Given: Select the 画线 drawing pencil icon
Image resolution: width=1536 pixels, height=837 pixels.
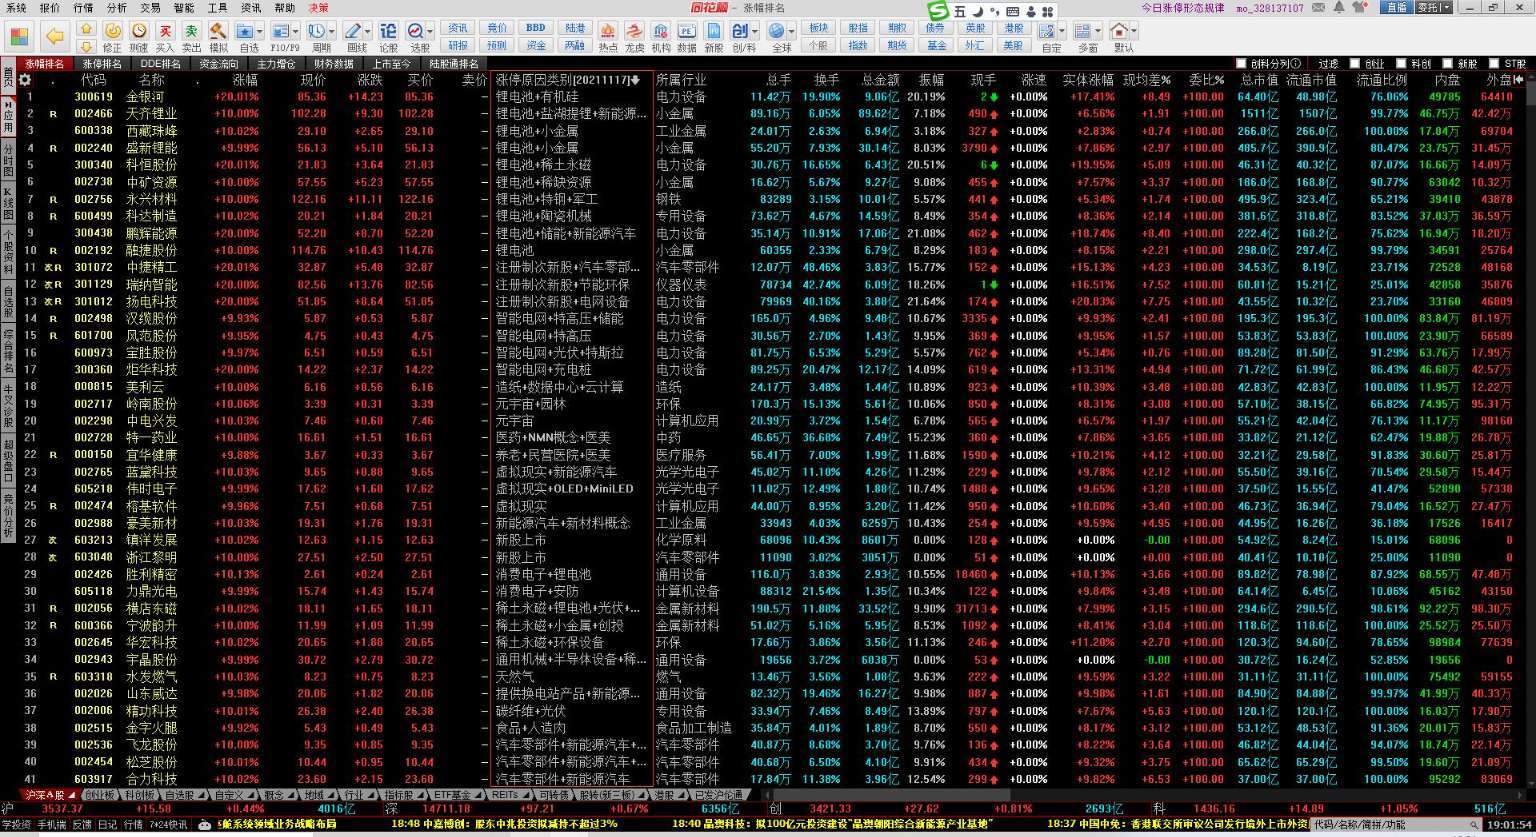Looking at the screenshot, I should click(352, 31).
